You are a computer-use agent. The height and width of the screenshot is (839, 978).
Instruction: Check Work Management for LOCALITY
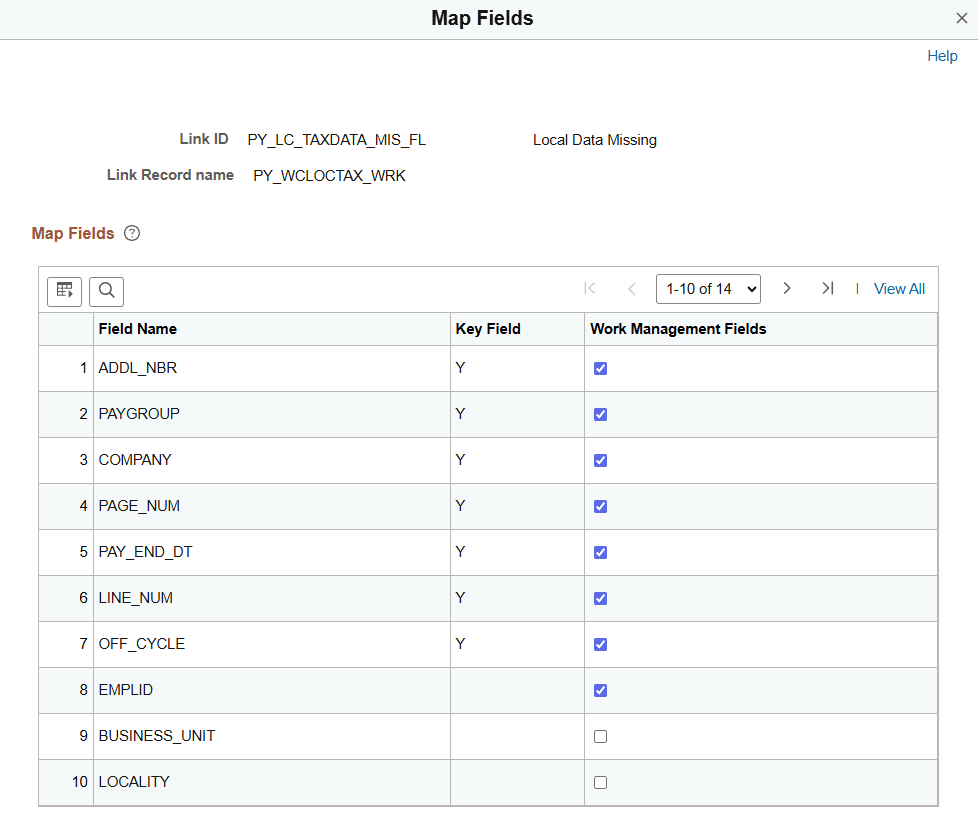[601, 782]
